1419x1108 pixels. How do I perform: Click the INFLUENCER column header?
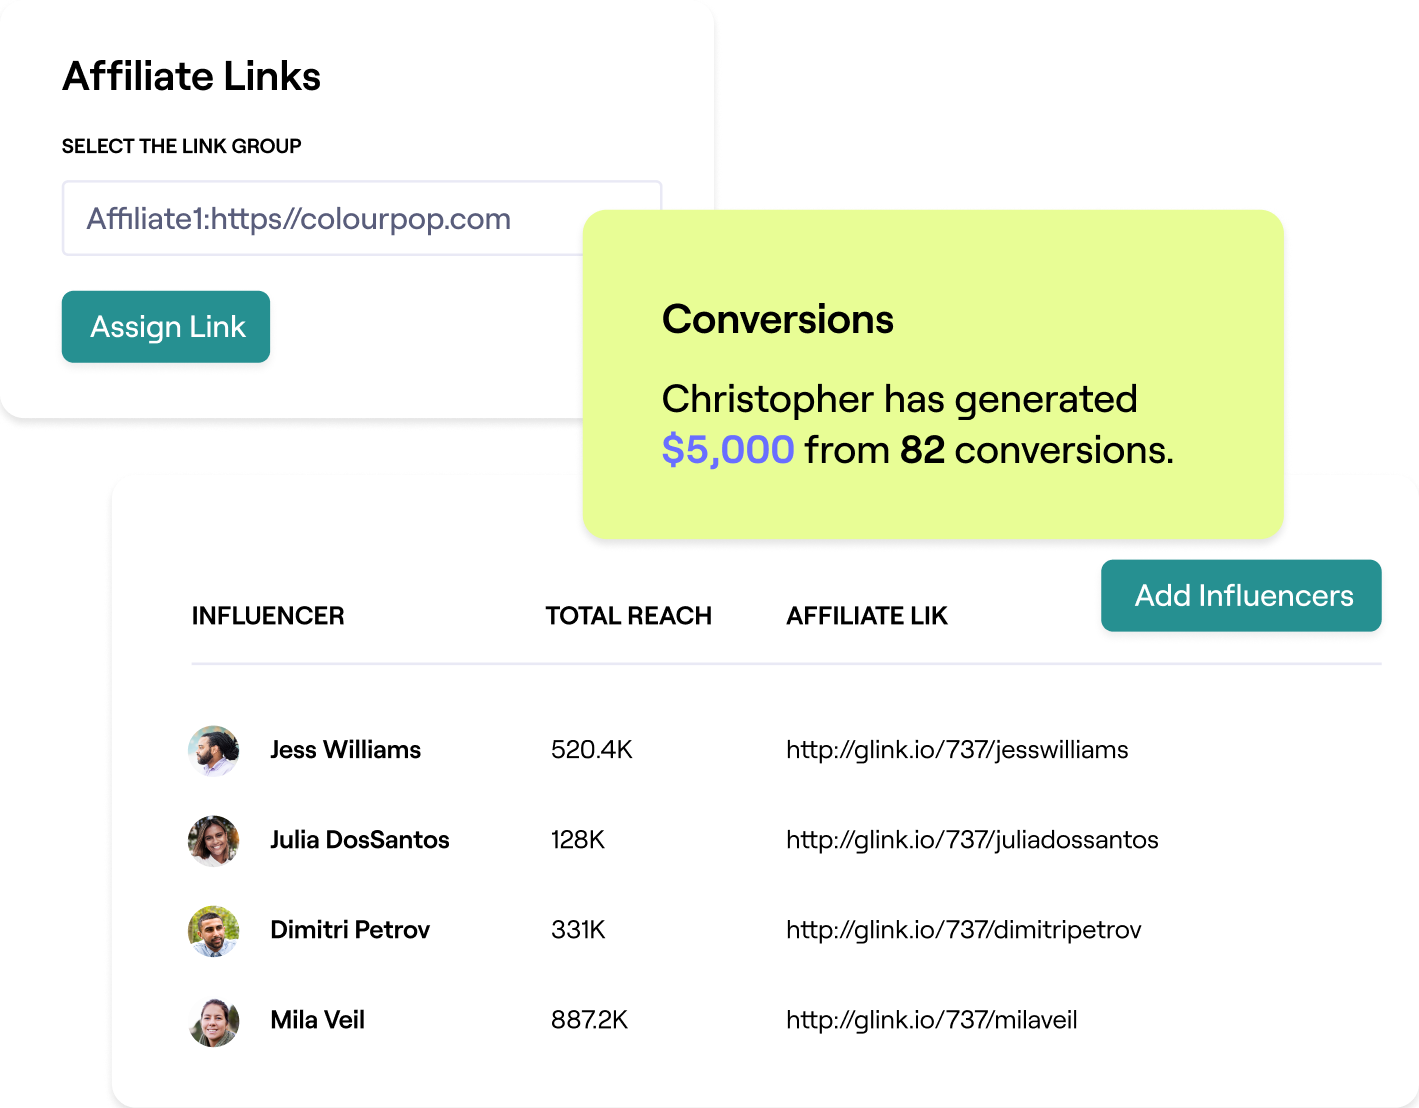[x=268, y=615]
